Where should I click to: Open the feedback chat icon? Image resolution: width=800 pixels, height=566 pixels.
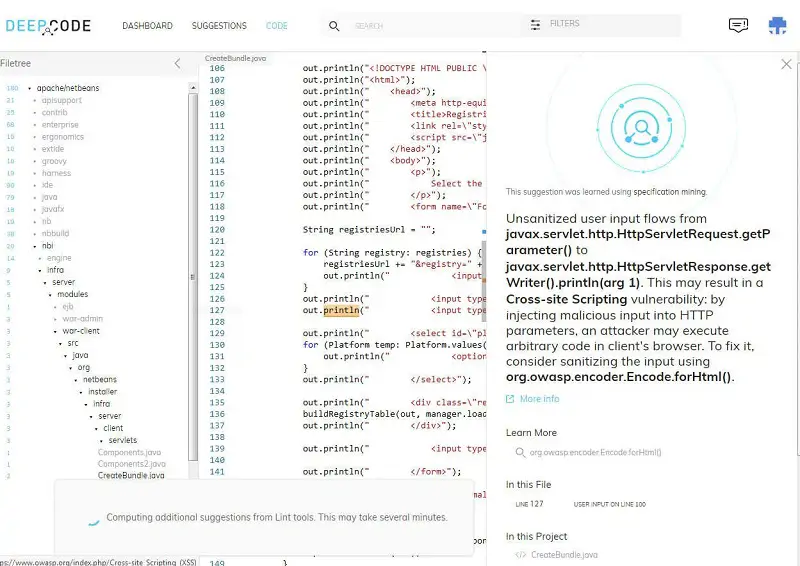point(738,25)
